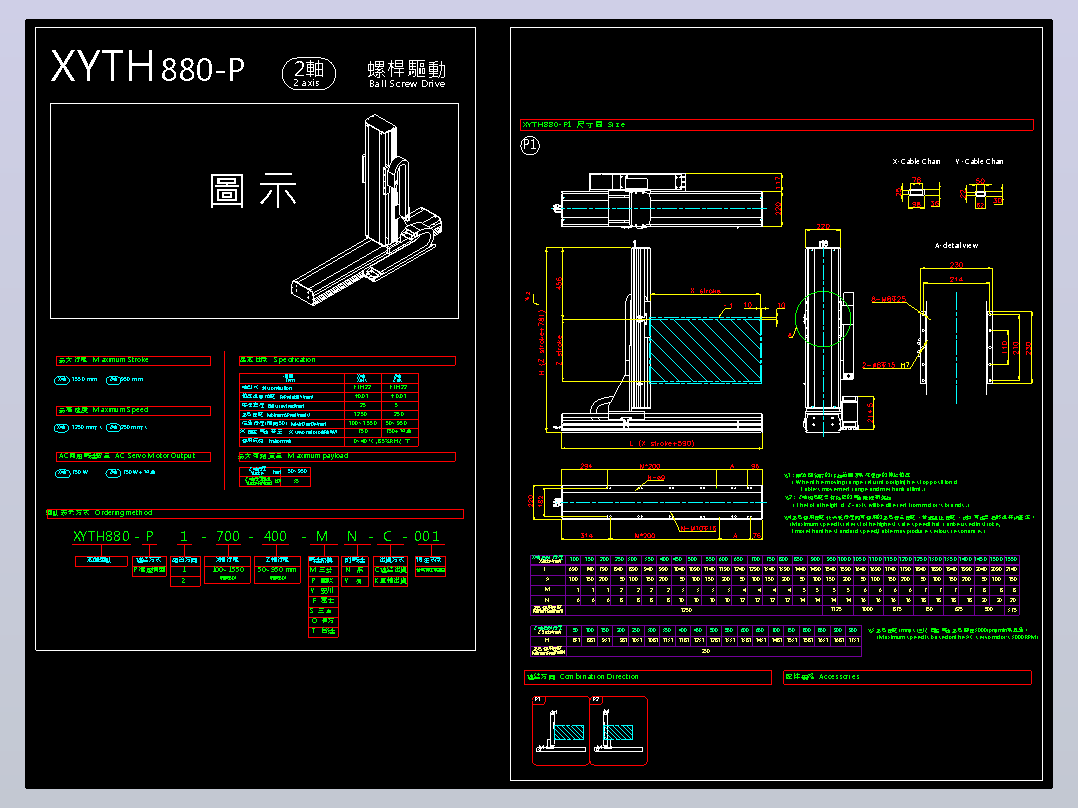Click the '700' value in the ordering code

(228, 536)
